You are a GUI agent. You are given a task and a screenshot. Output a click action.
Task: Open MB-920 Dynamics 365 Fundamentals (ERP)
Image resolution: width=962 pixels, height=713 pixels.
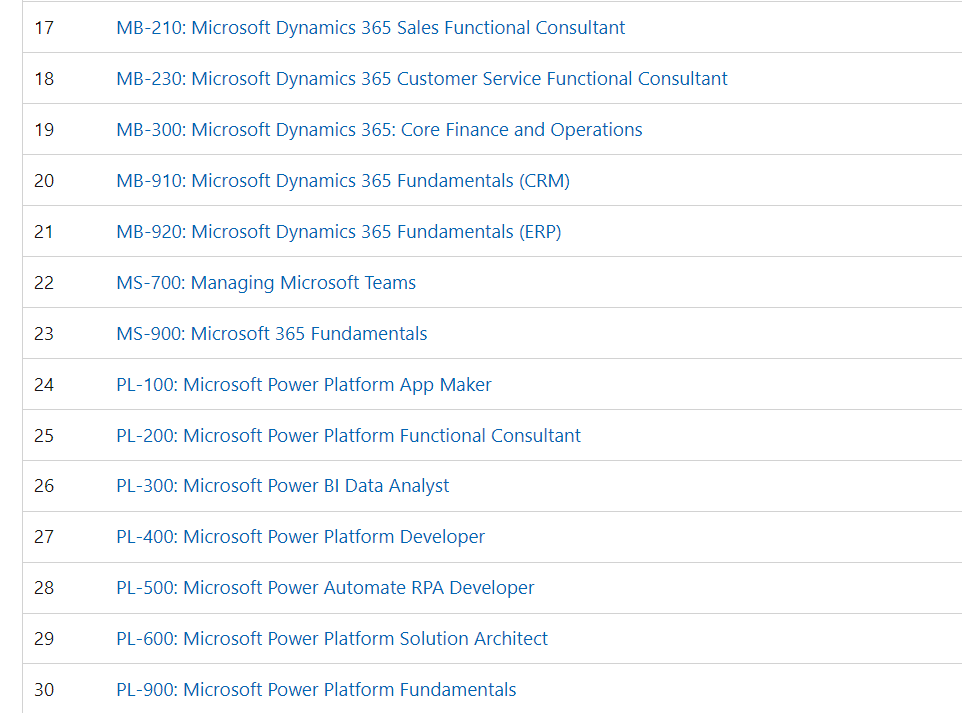coord(338,232)
